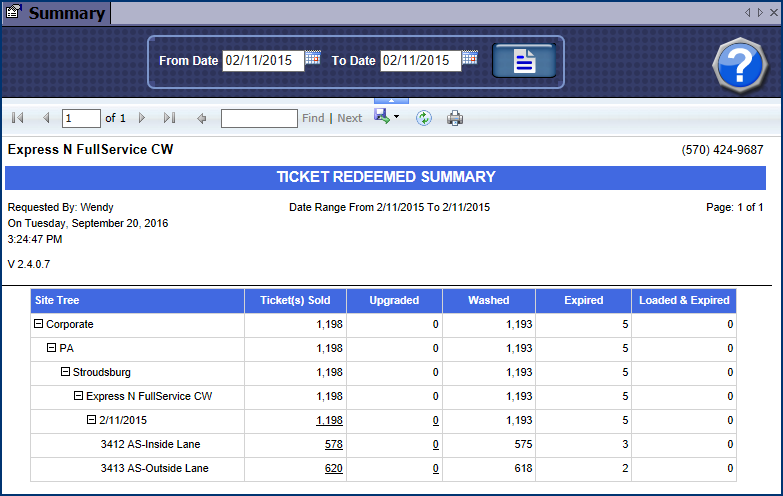The width and height of the screenshot is (783, 496).
Task: Collapse the Corporate tree node
Action: click(39, 324)
